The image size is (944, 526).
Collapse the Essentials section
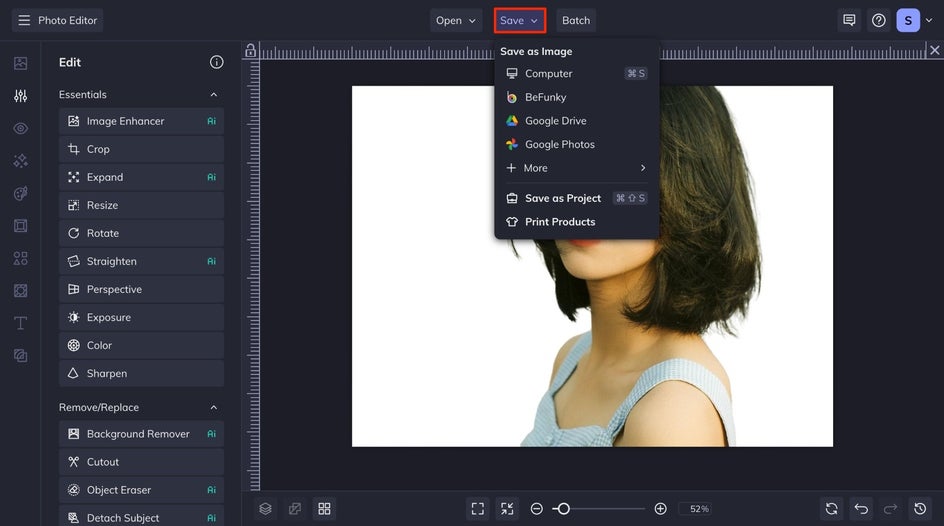click(213, 95)
